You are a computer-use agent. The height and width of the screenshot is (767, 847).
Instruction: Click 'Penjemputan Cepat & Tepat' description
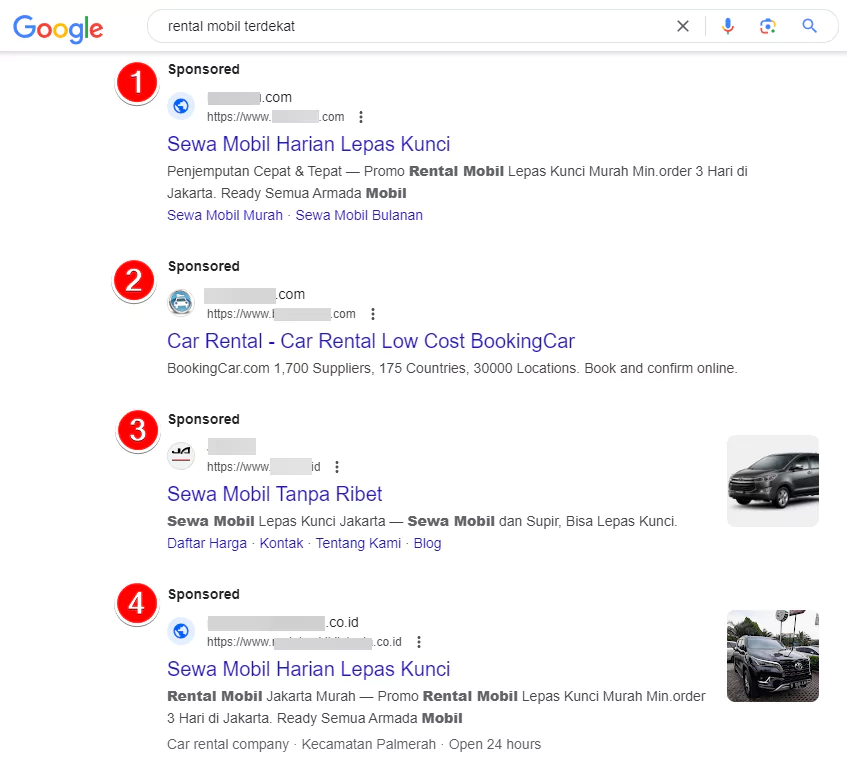coord(457,182)
